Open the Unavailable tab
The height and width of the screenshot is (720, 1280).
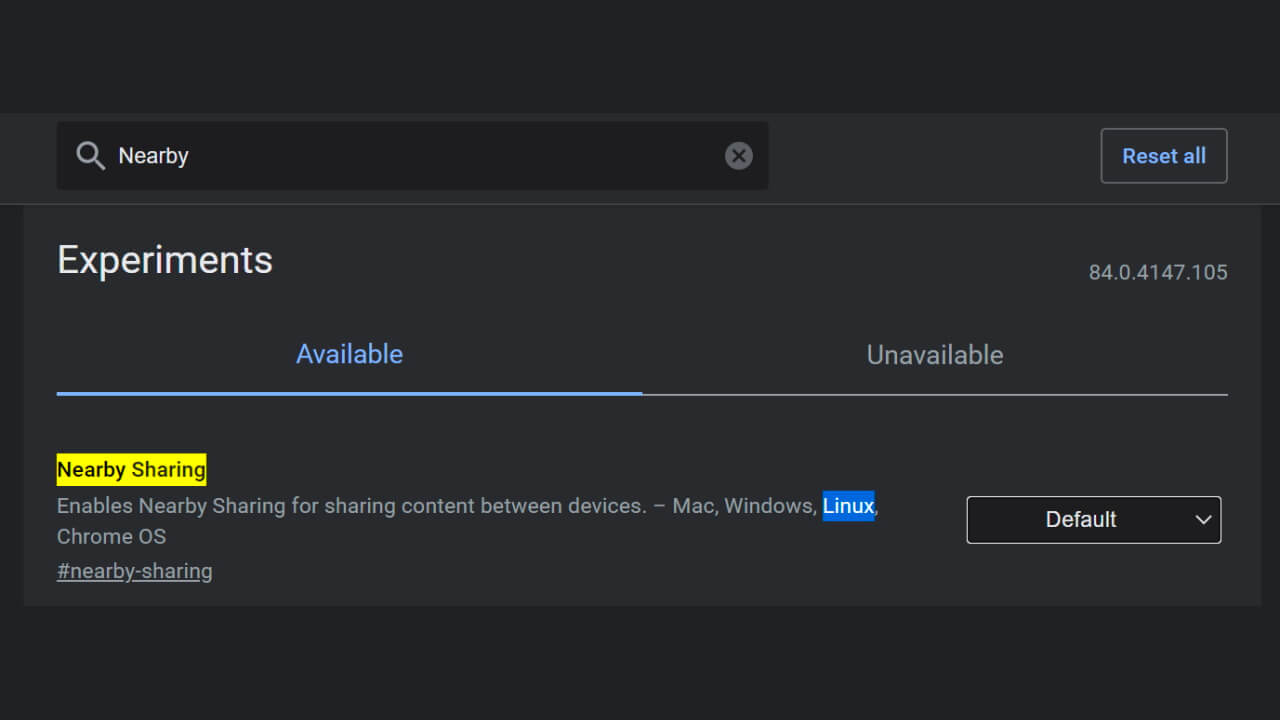tap(934, 355)
